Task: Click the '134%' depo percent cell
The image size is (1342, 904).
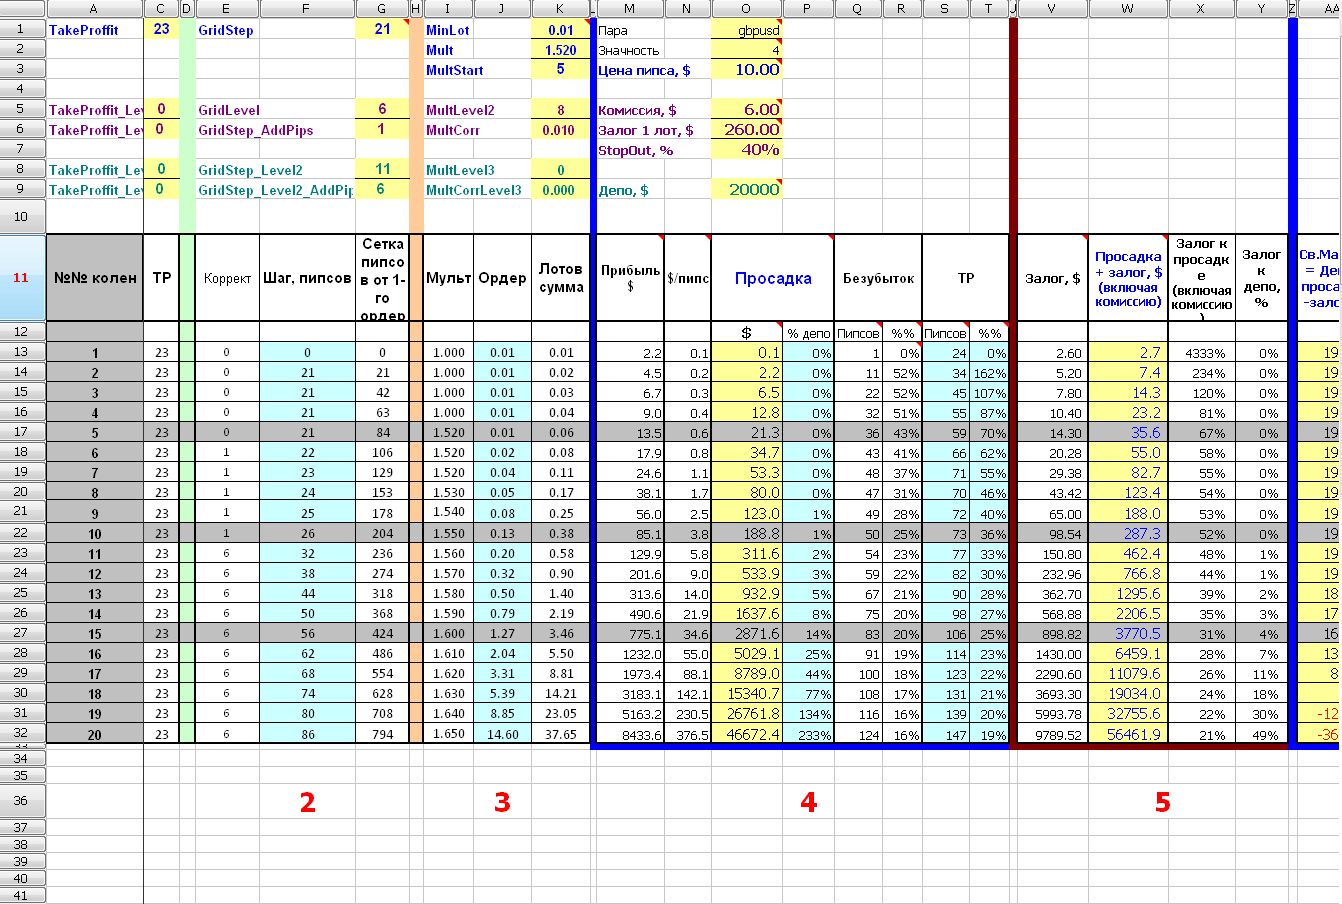Action: coord(808,713)
